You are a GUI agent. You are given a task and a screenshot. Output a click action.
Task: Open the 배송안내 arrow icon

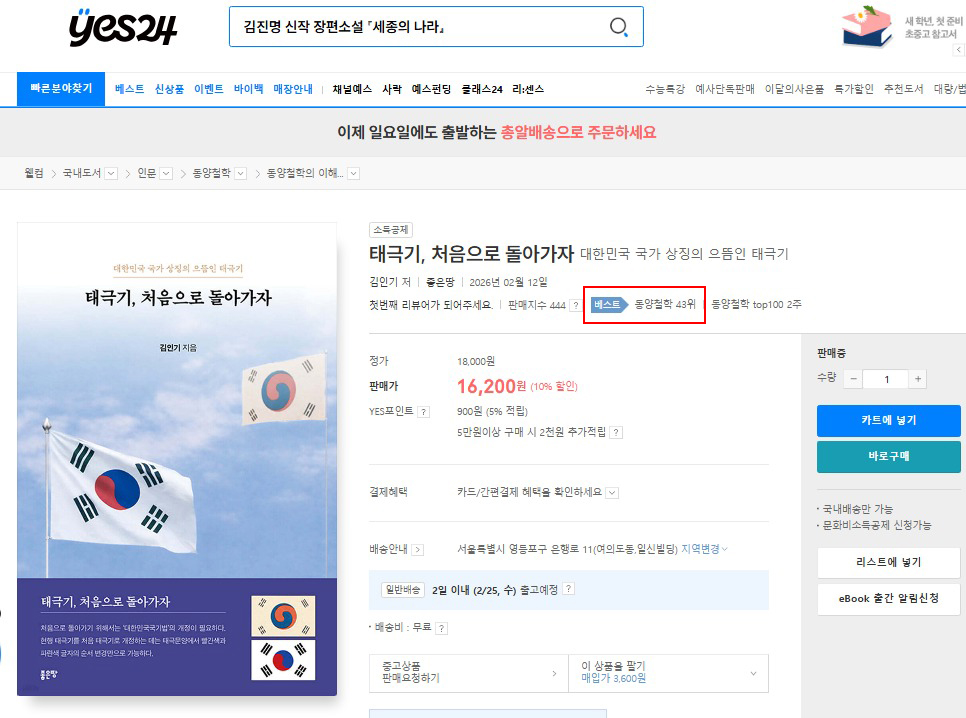(x=417, y=549)
